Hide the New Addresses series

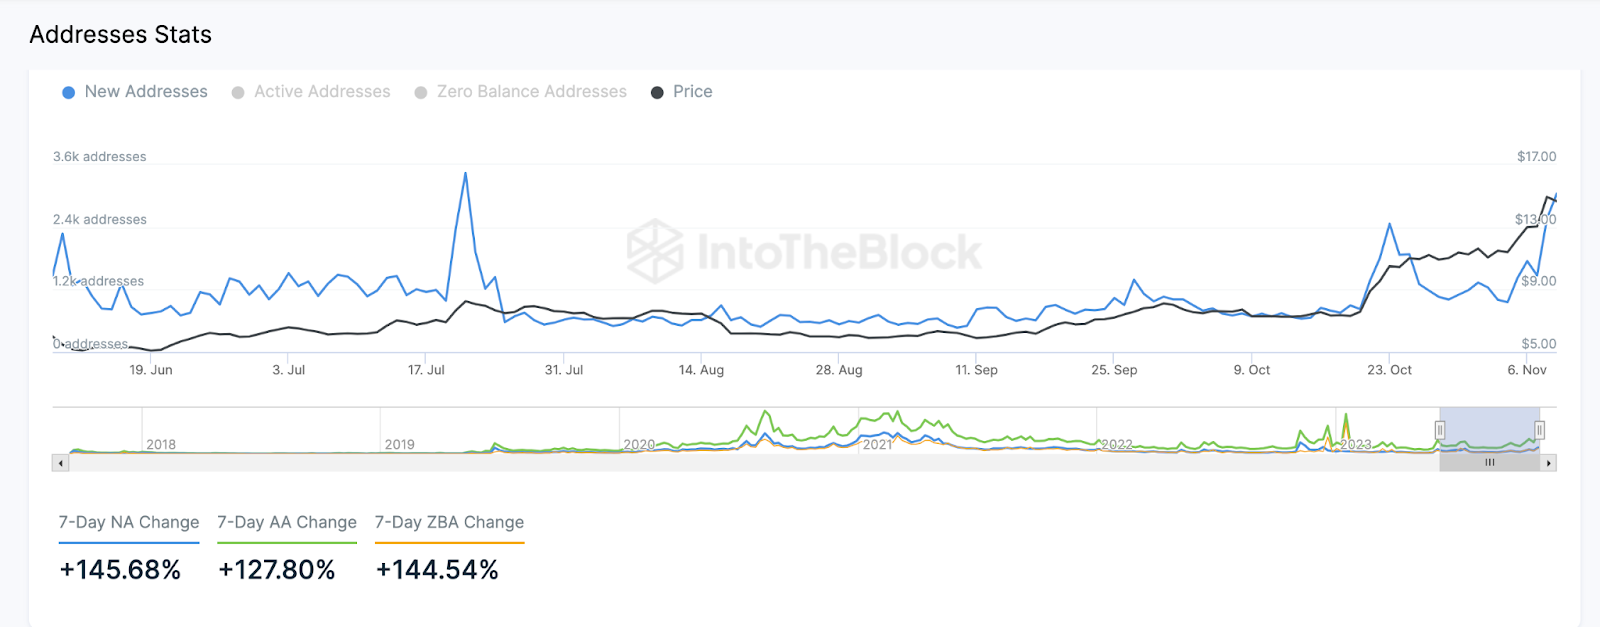146,92
